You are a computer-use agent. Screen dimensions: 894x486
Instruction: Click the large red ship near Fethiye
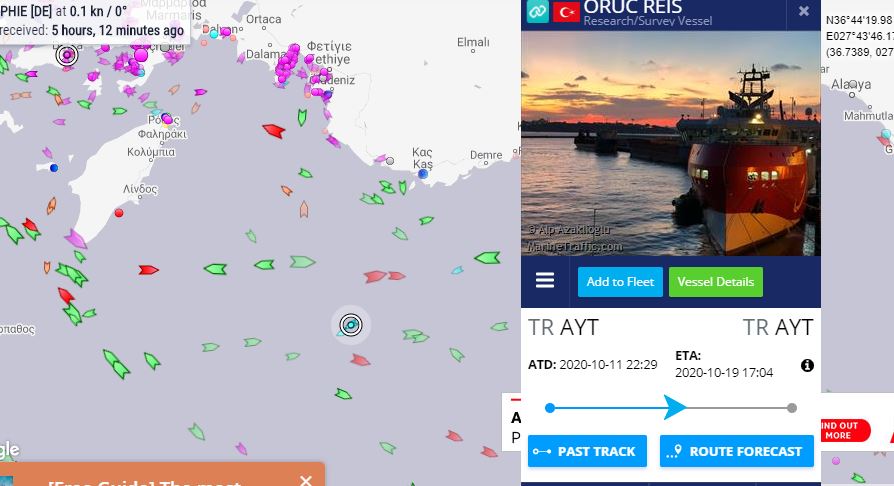(x=274, y=131)
